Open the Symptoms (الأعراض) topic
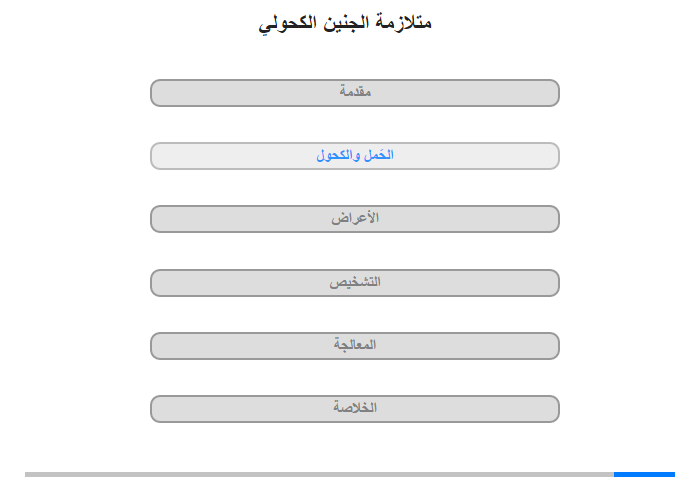700x480 pixels. tap(355, 219)
